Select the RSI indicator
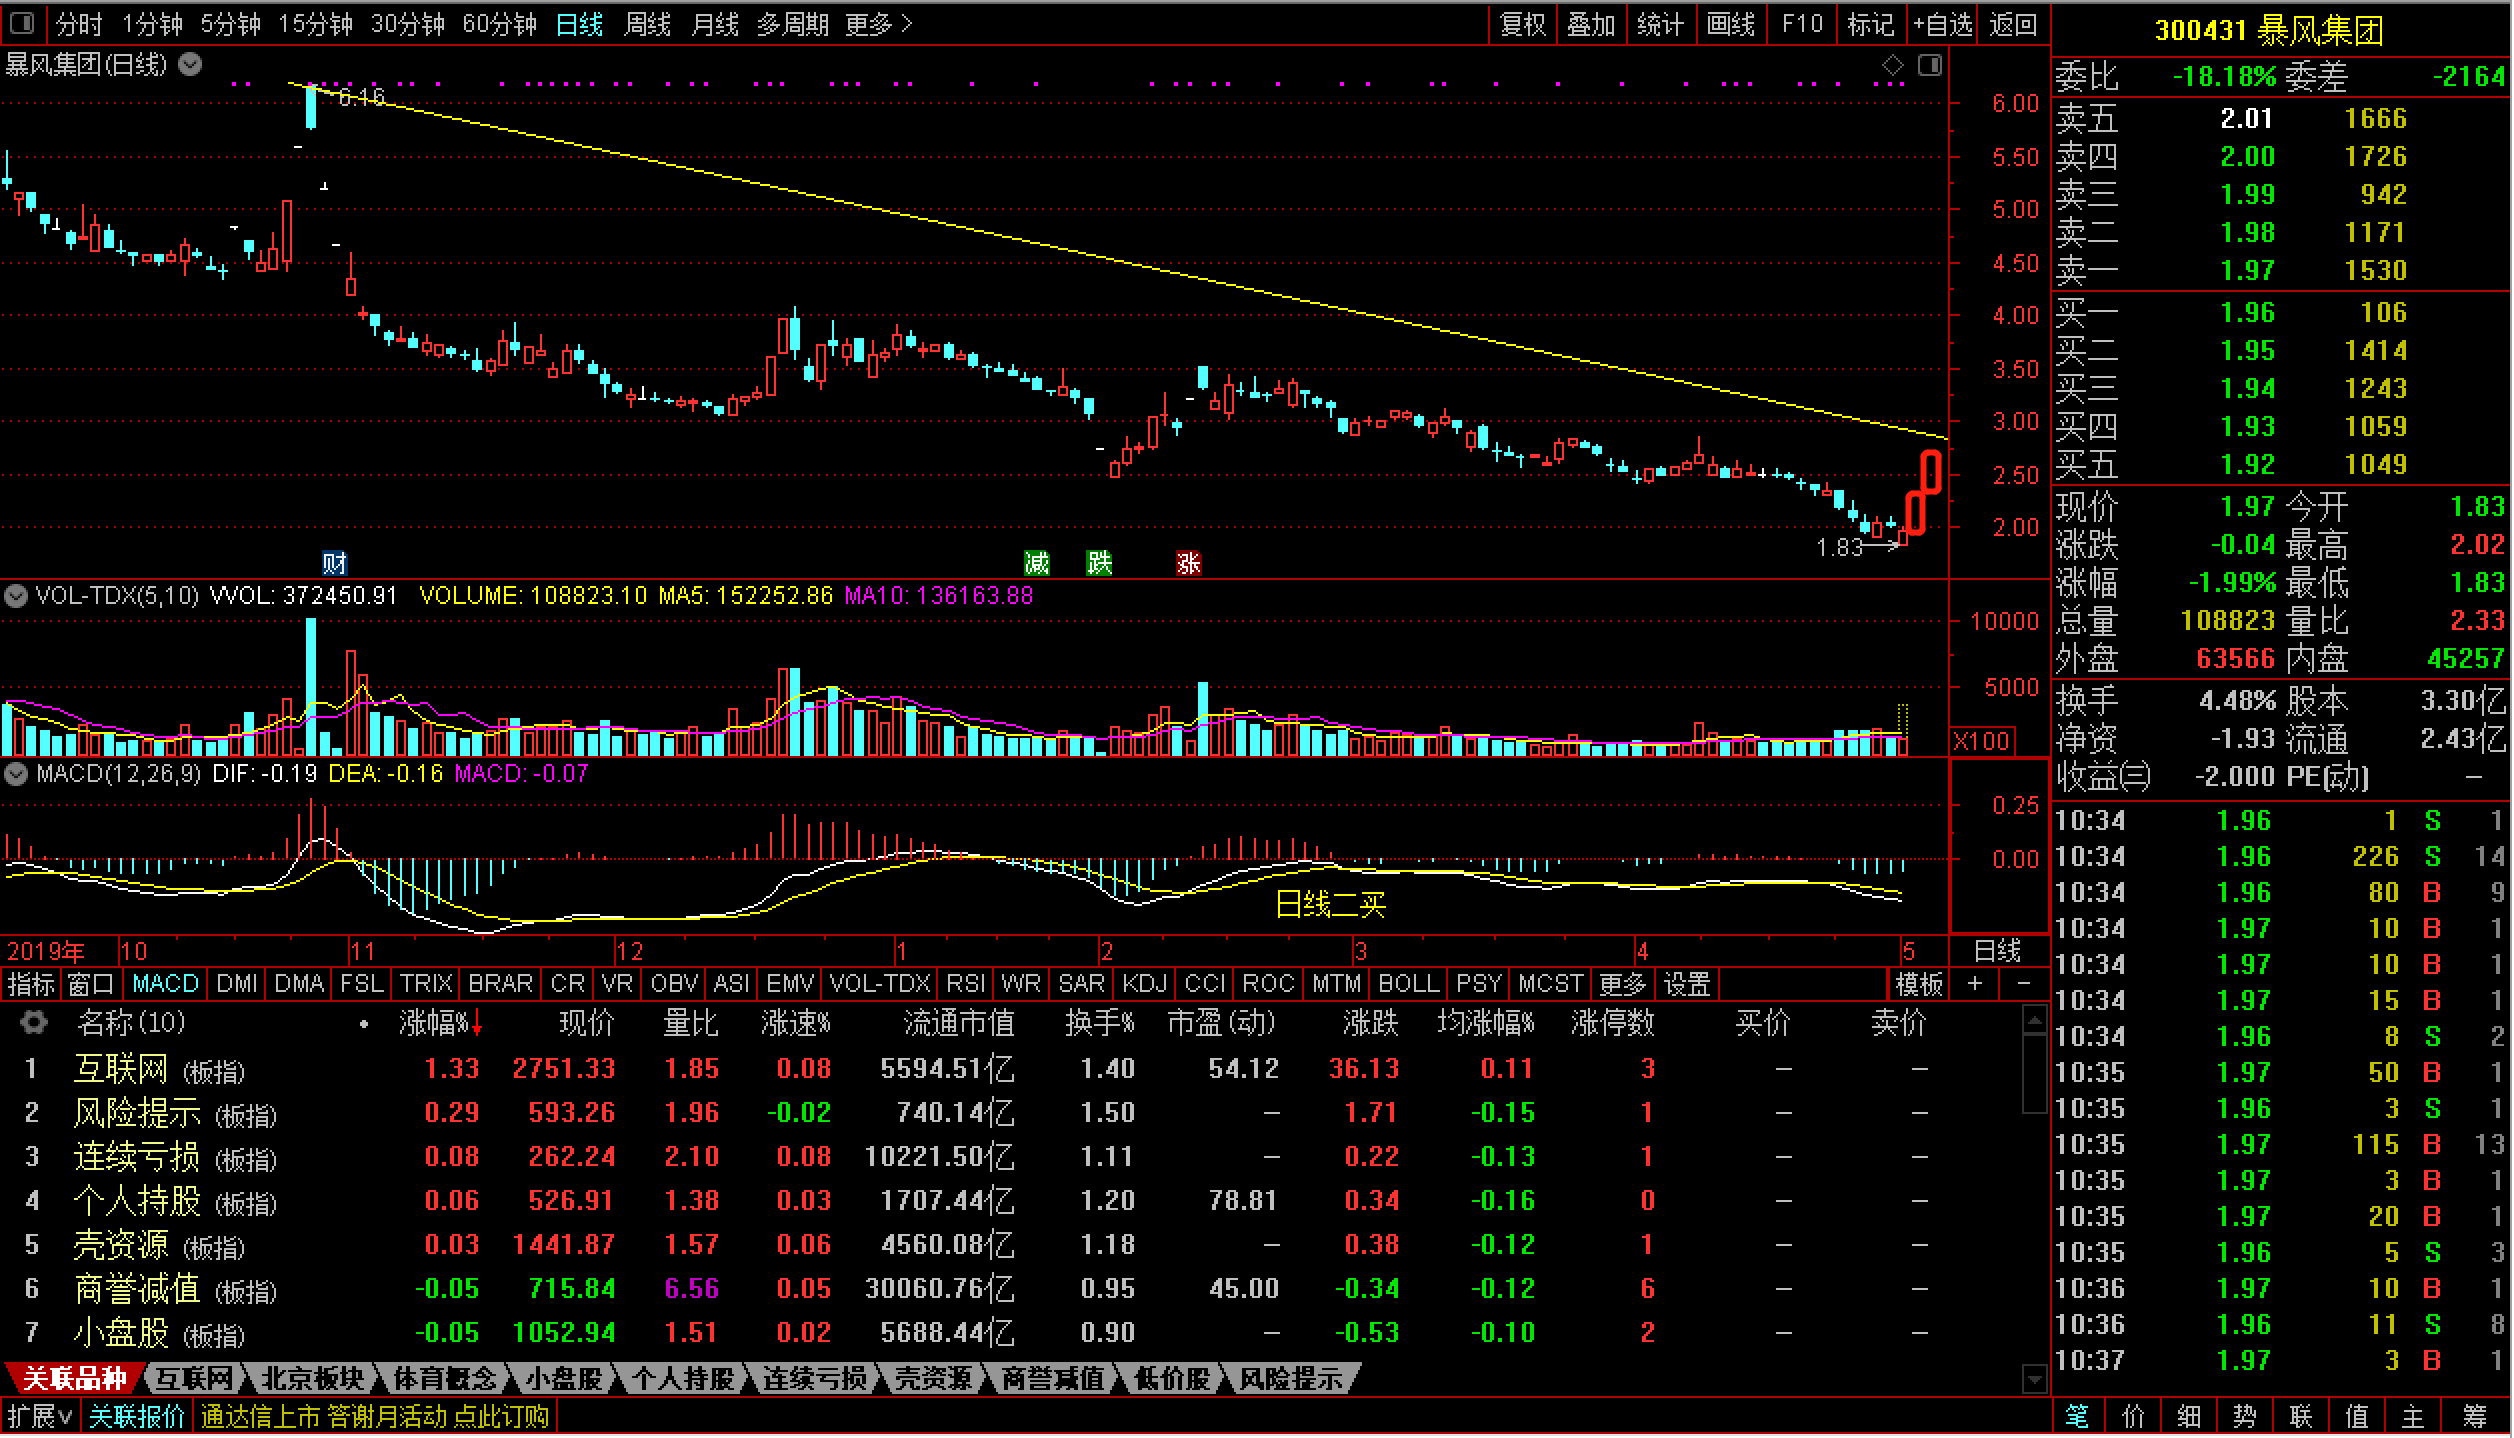Image resolution: width=2514 pixels, height=1438 pixels. pyautogui.click(x=965, y=984)
